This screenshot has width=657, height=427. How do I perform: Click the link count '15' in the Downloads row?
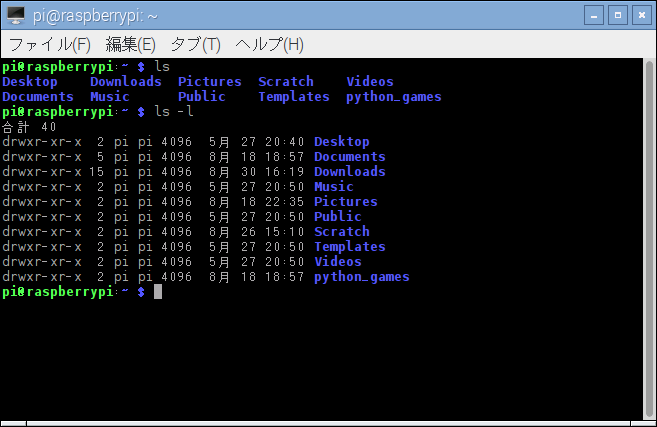coord(96,172)
